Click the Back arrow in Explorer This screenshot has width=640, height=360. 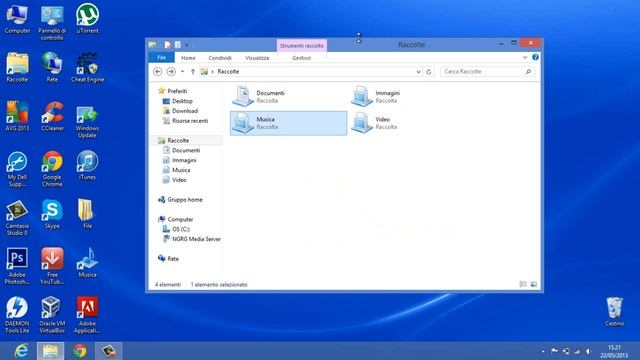point(158,71)
